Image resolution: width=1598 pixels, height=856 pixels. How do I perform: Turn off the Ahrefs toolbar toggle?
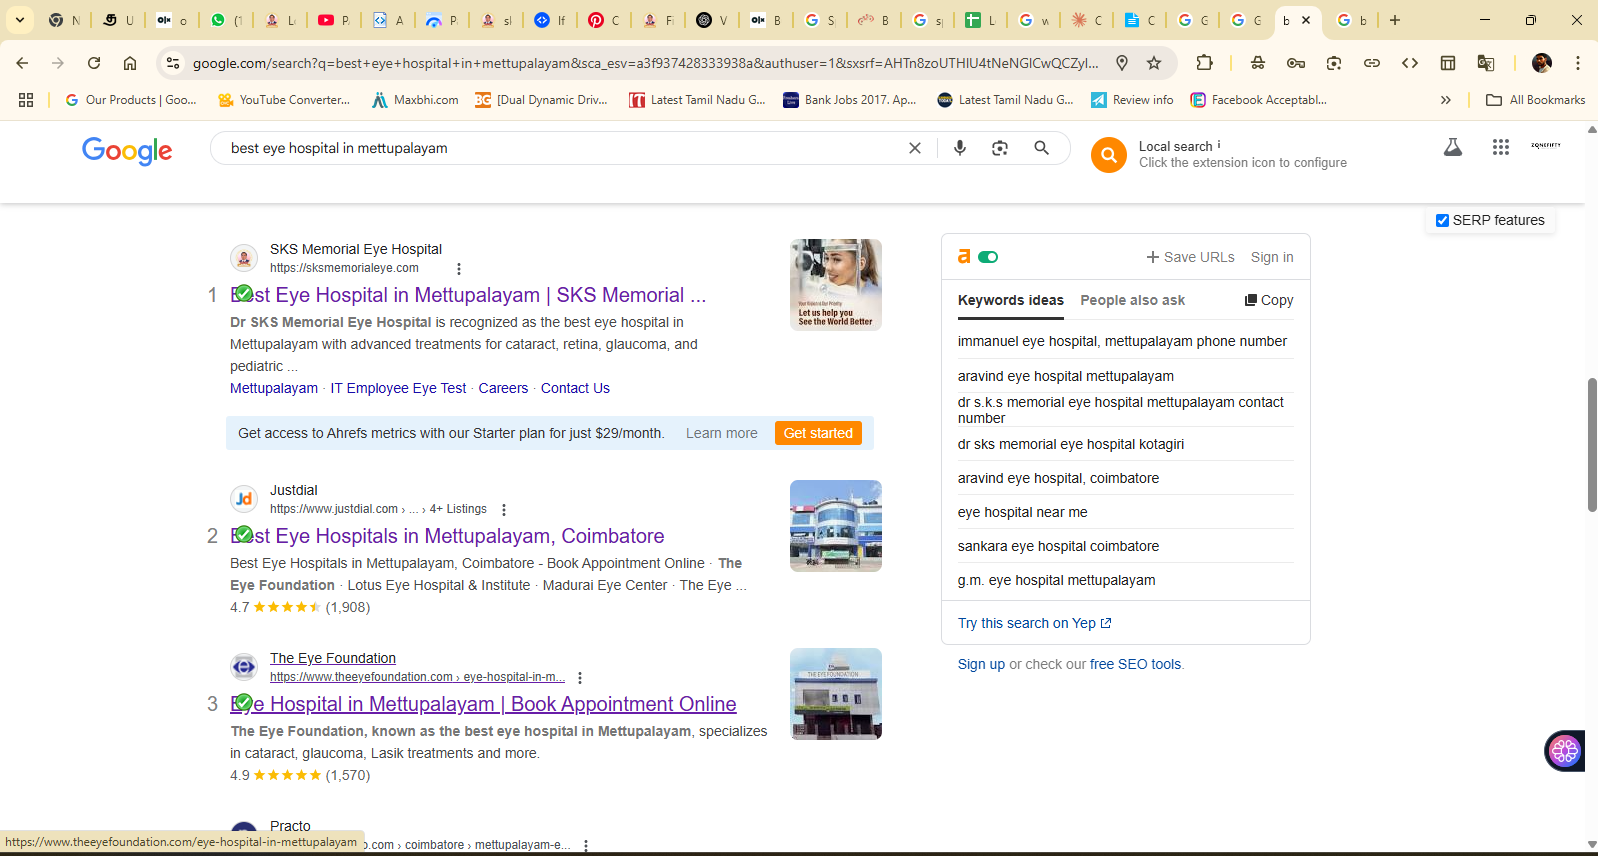[x=988, y=257]
